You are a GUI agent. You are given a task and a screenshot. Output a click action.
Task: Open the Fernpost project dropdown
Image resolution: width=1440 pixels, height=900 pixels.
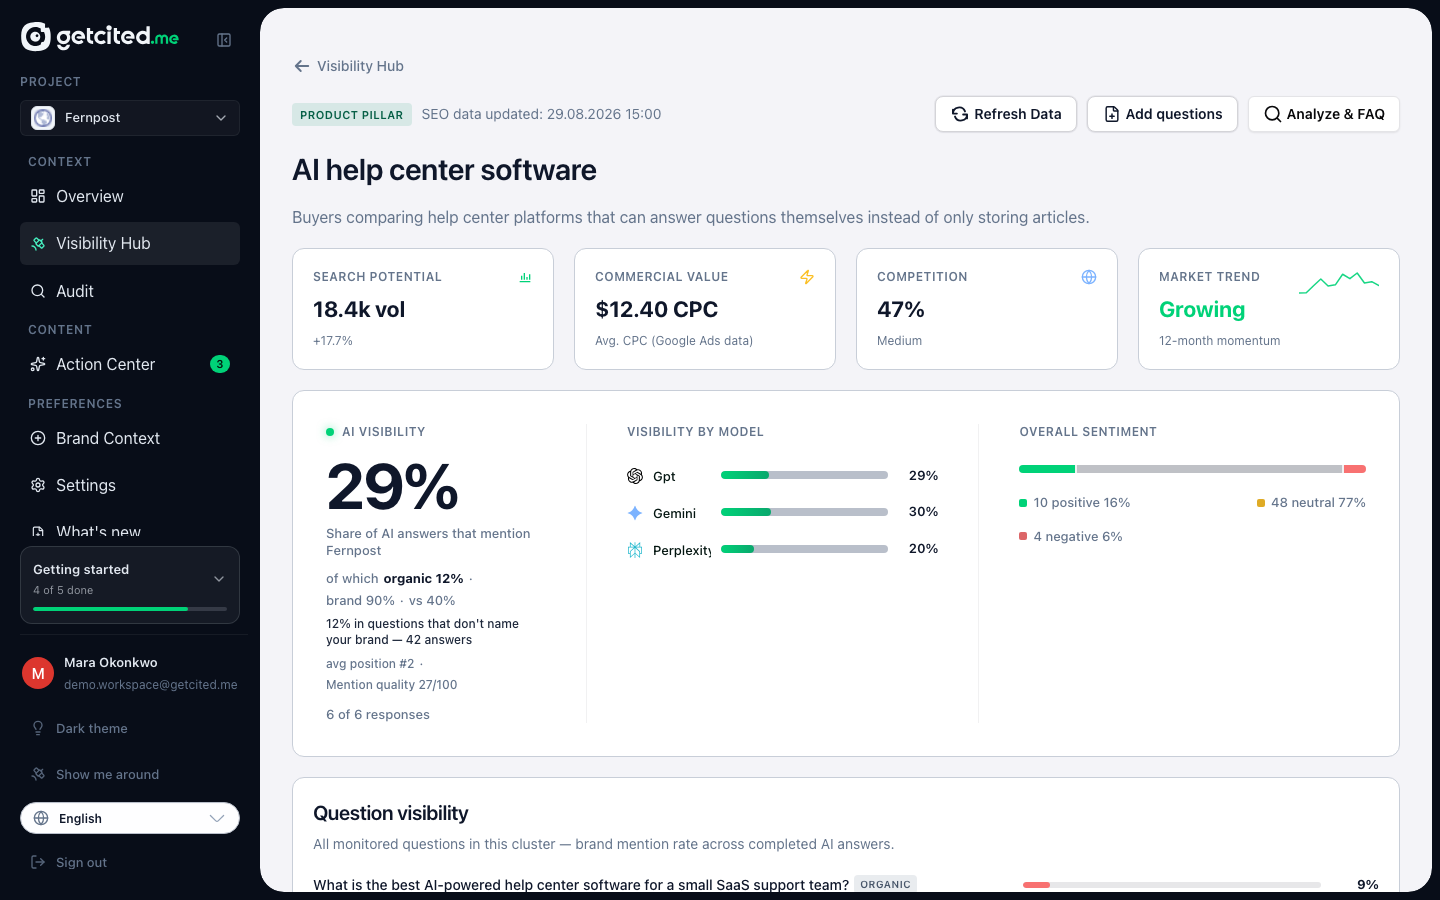130,118
